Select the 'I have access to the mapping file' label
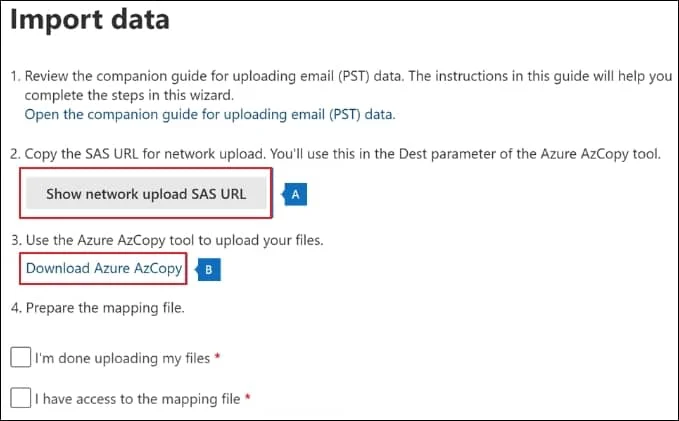The image size is (679, 421). pyautogui.click(x=138, y=399)
